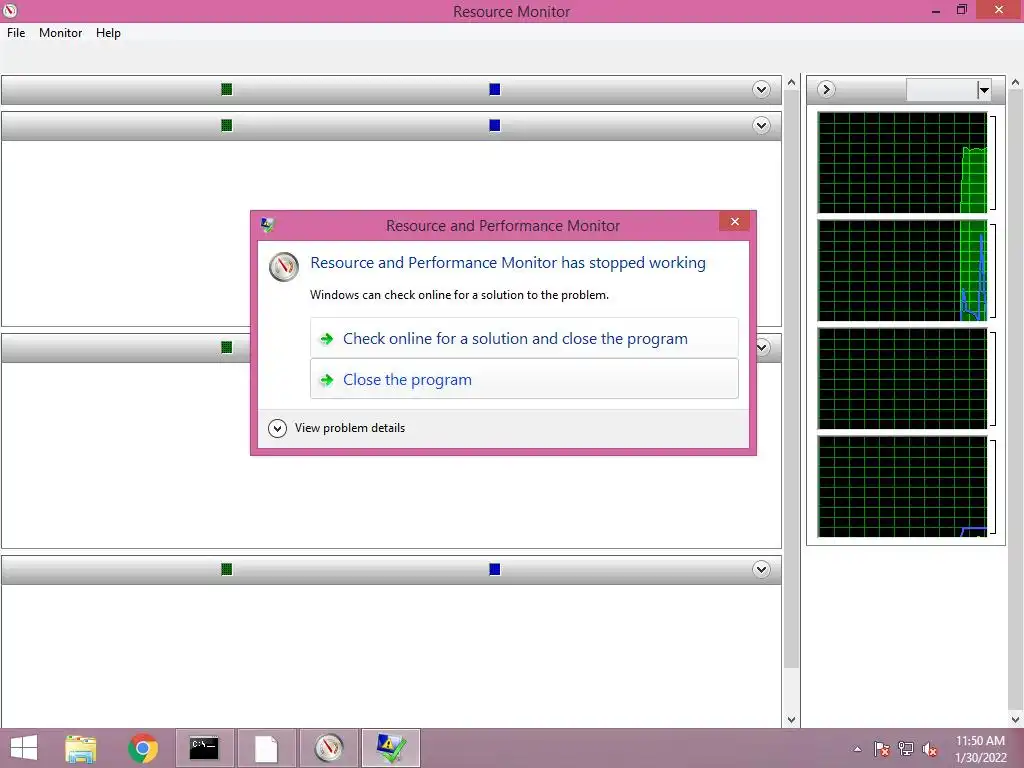
Task: Collapse the graphs pane with the arrow button
Action: (826, 89)
